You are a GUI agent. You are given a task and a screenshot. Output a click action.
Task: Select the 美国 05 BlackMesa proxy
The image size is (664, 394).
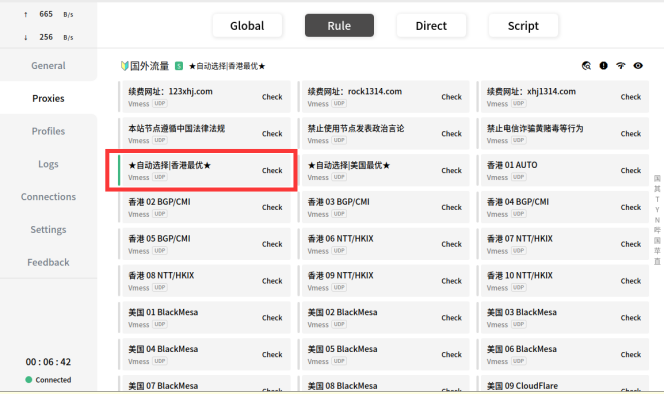click(384, 355)
